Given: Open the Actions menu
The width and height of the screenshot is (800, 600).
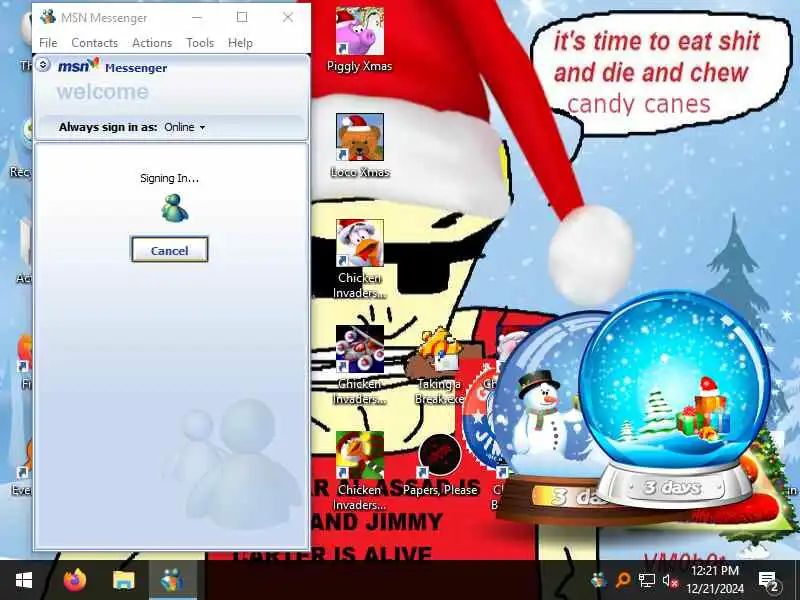Looking at the screenshot, I should click(x=152, y=43).
